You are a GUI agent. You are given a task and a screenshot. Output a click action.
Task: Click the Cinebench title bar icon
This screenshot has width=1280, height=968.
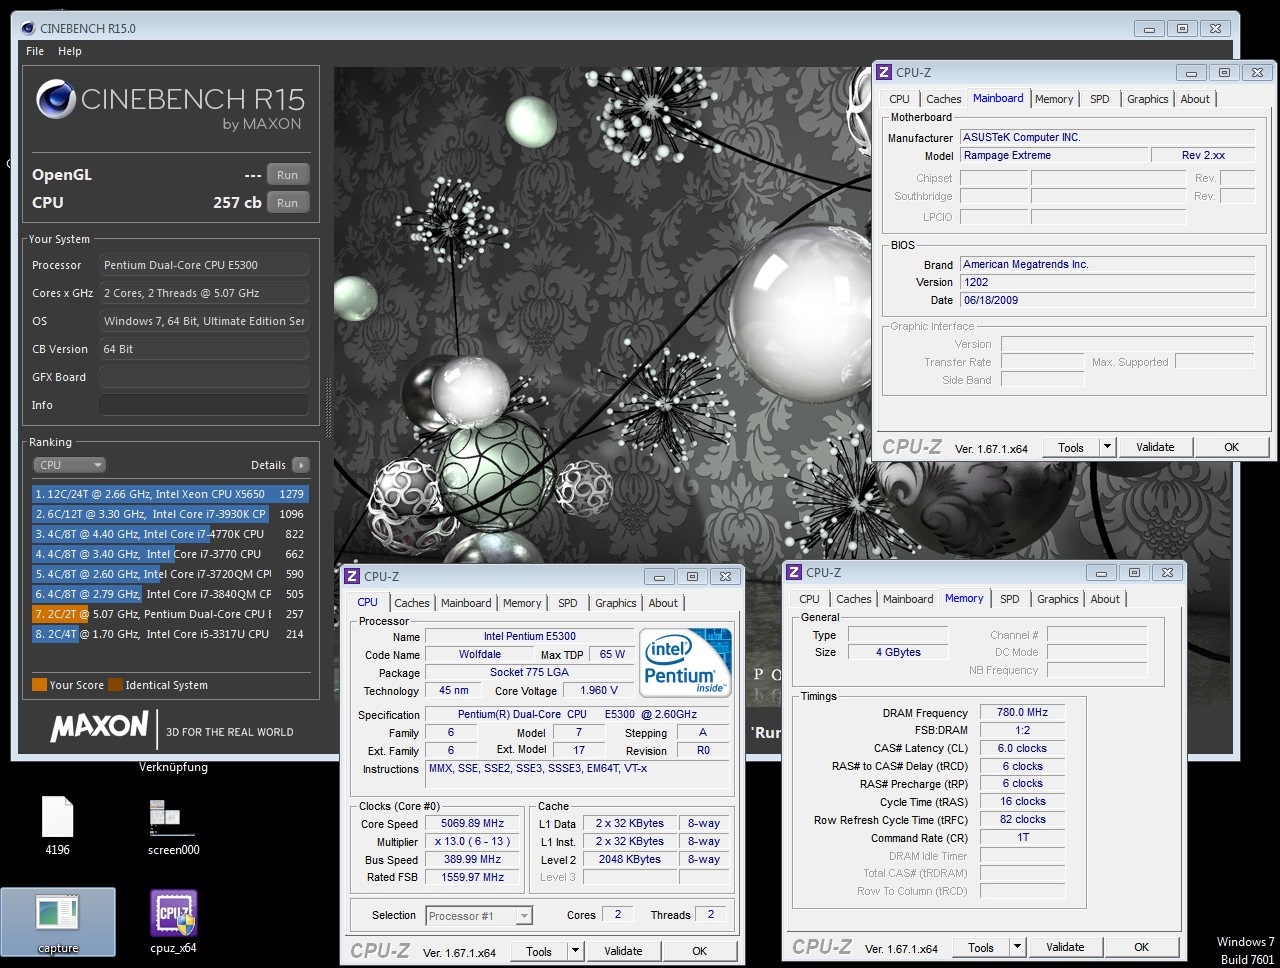[28, 28]
